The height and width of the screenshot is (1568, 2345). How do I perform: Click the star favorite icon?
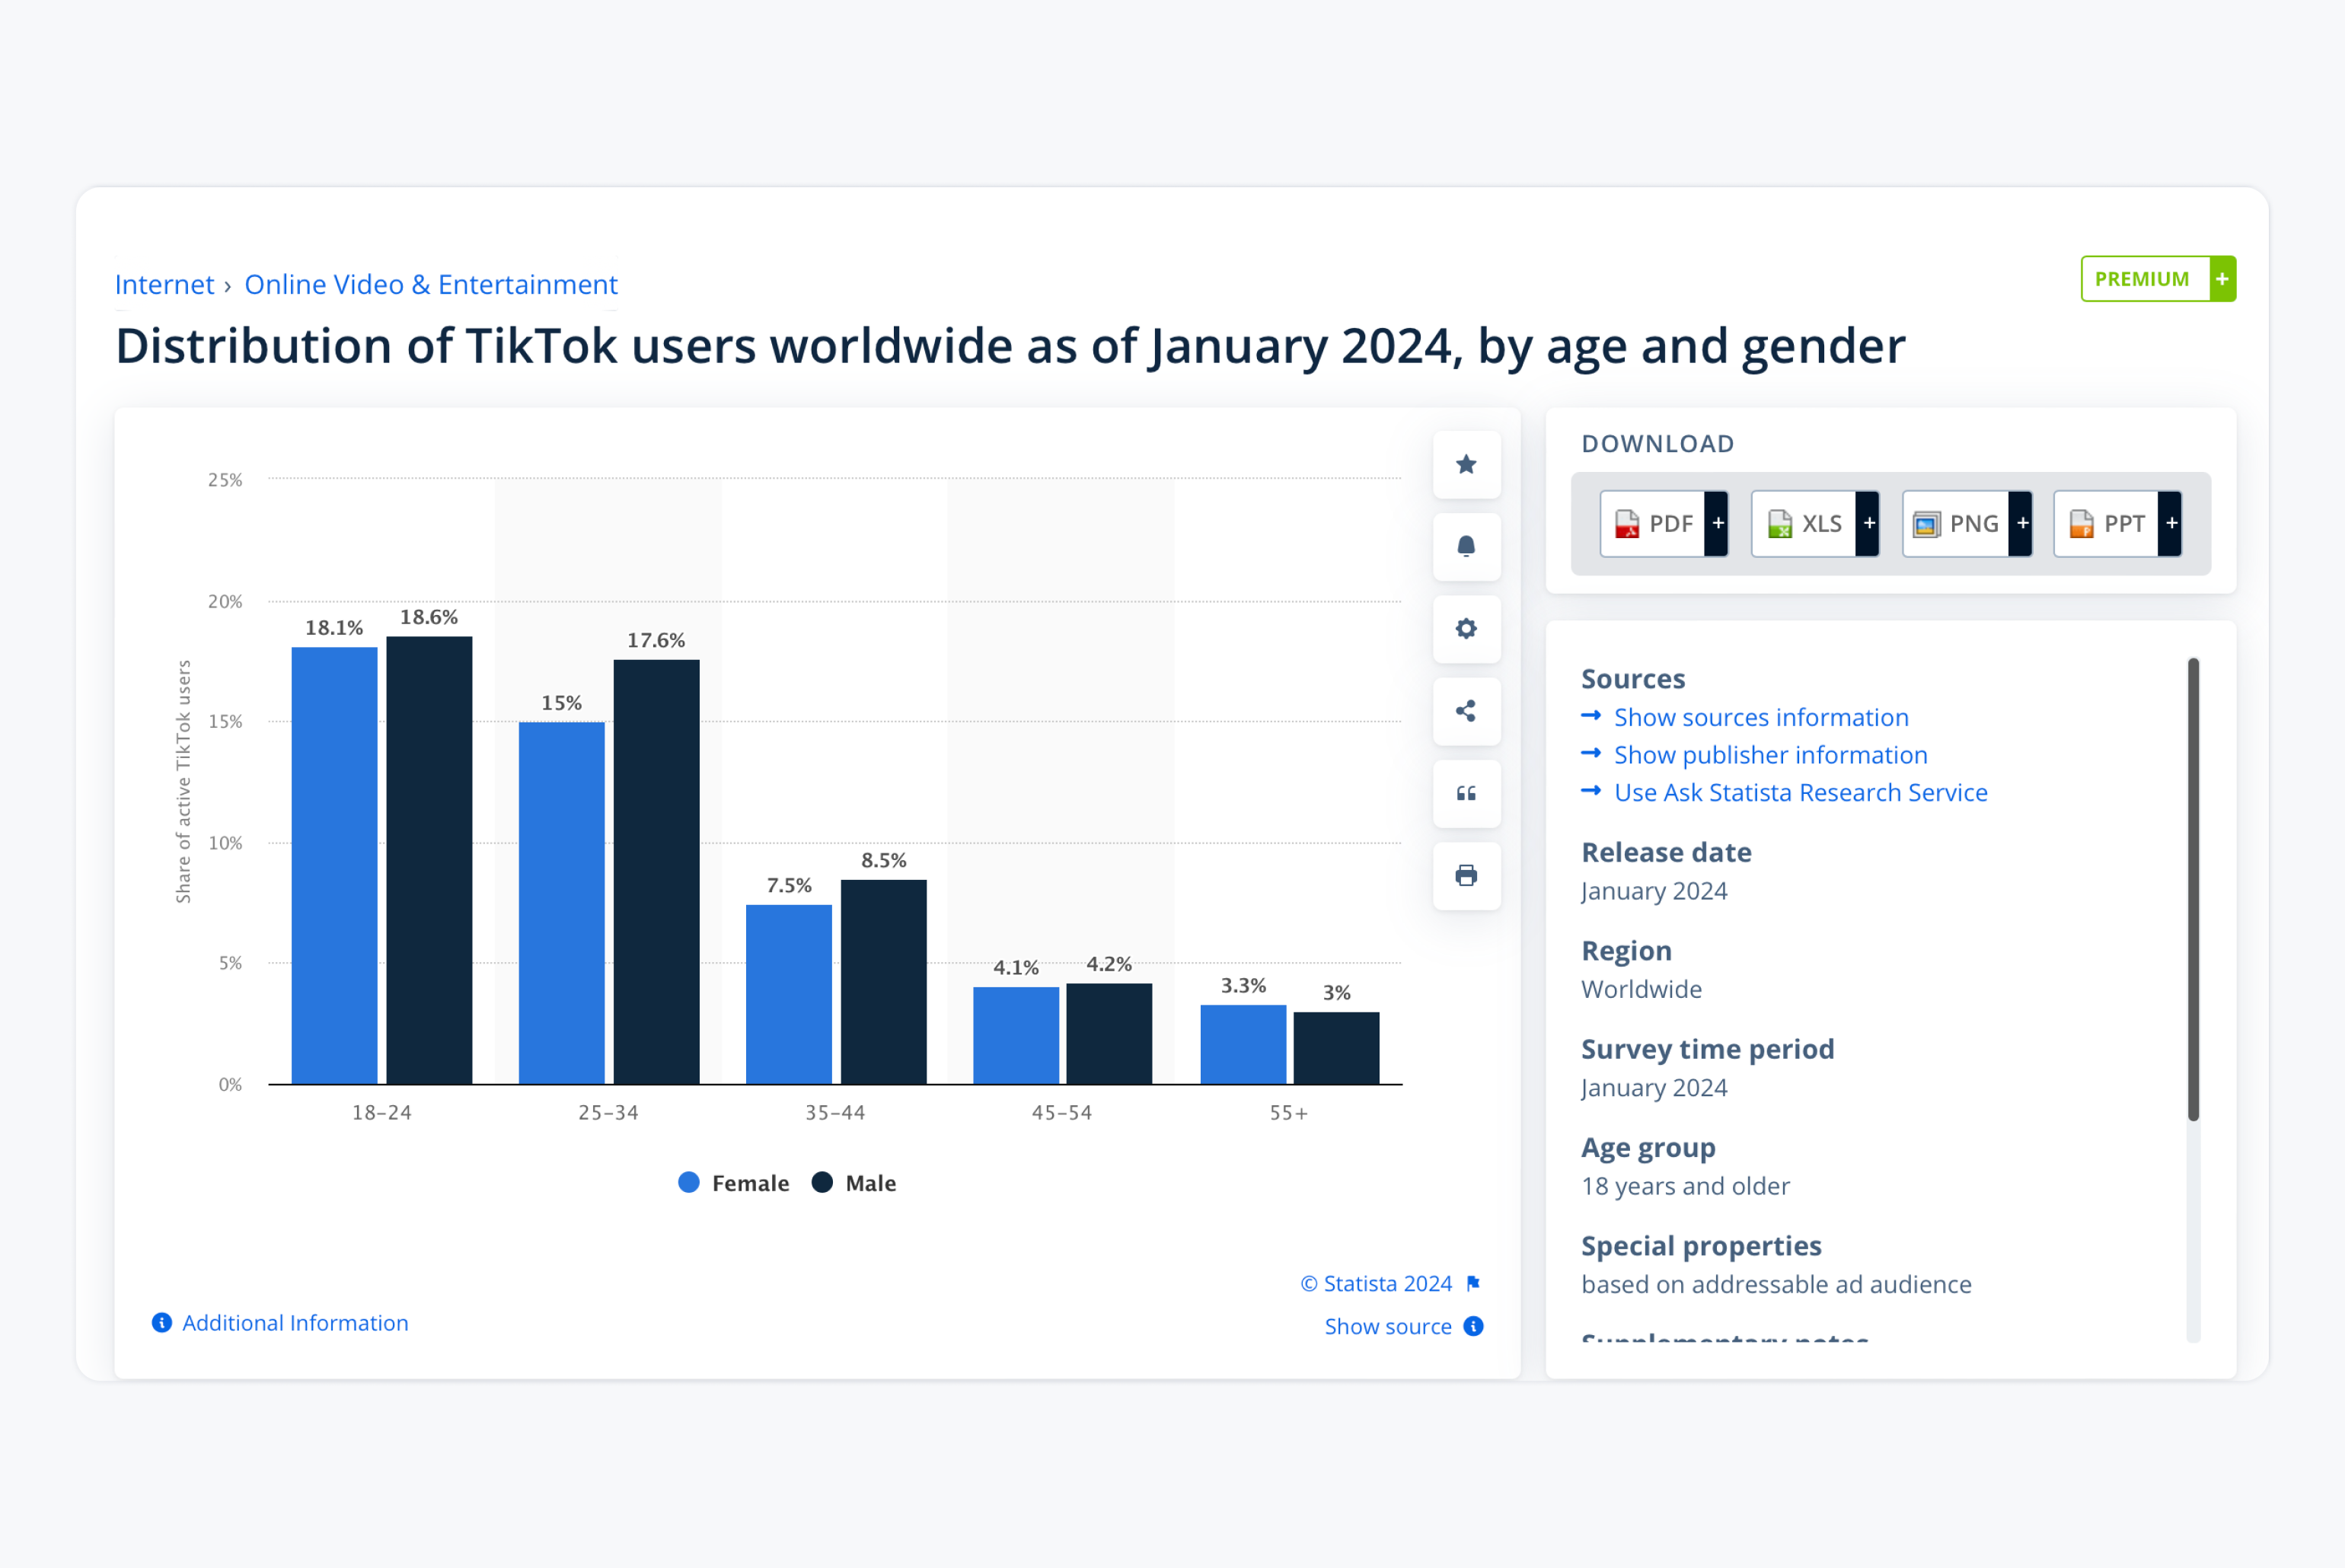(x=1466, y=464)
